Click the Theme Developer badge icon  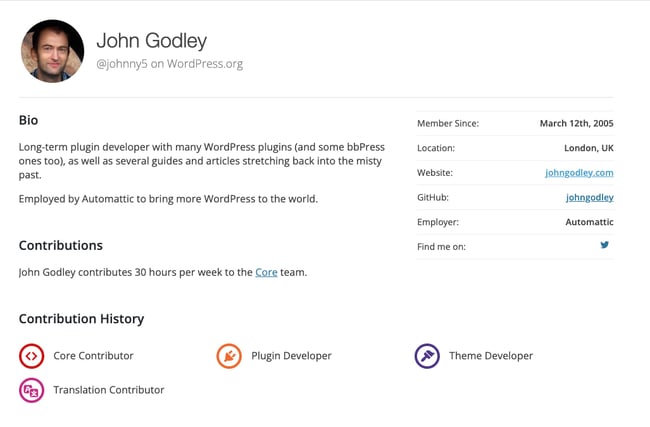click(x=427, y=355)
